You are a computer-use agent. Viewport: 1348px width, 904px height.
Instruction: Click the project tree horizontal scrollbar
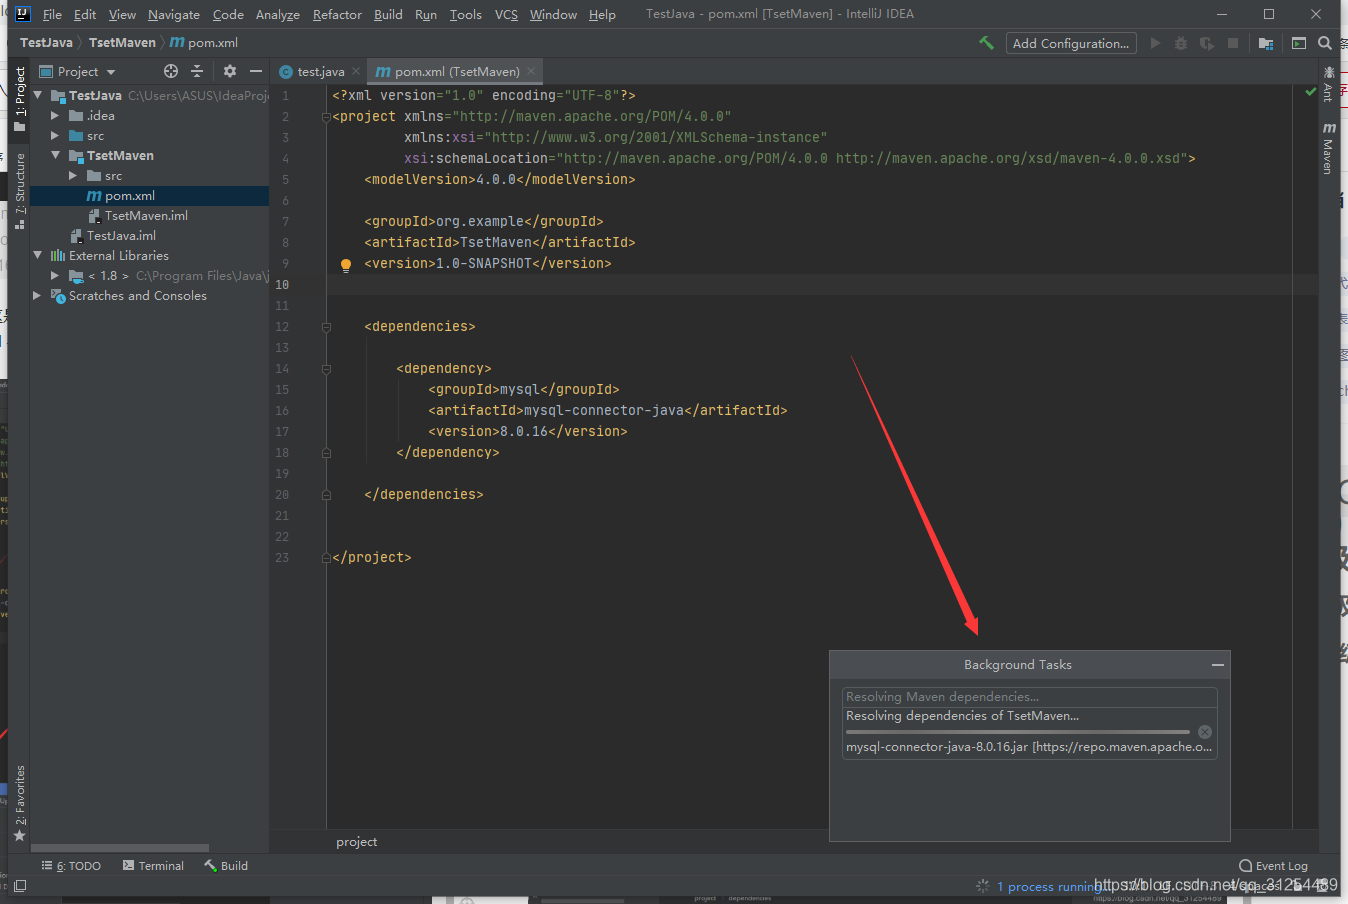tap(120, 848)
